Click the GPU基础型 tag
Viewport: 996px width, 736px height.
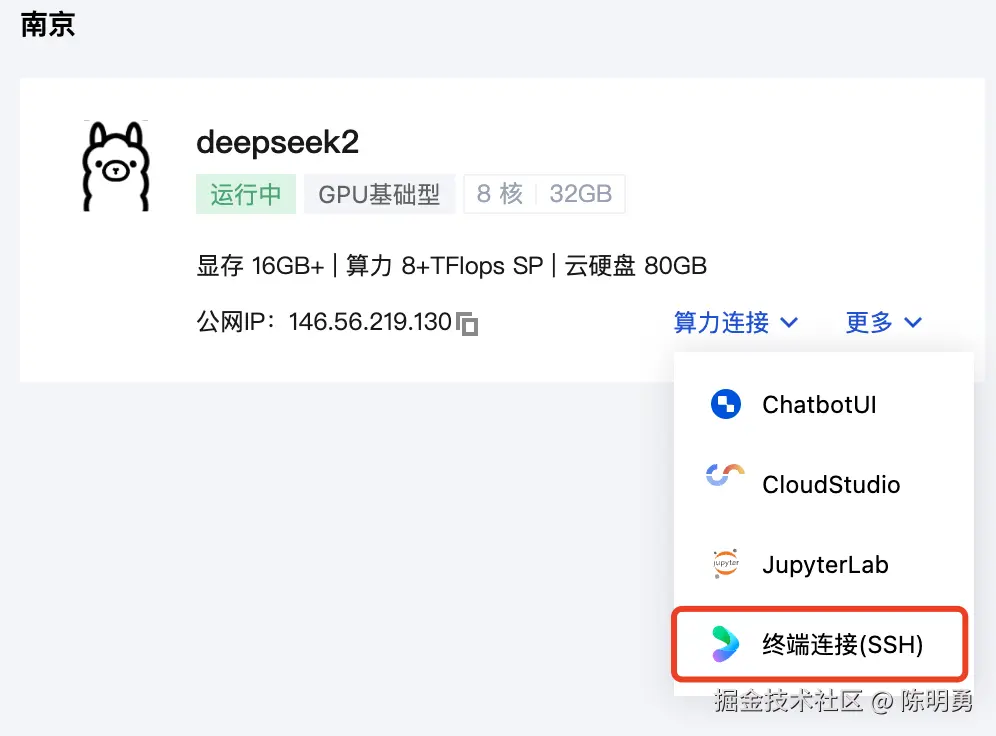(x=379, y=194)
